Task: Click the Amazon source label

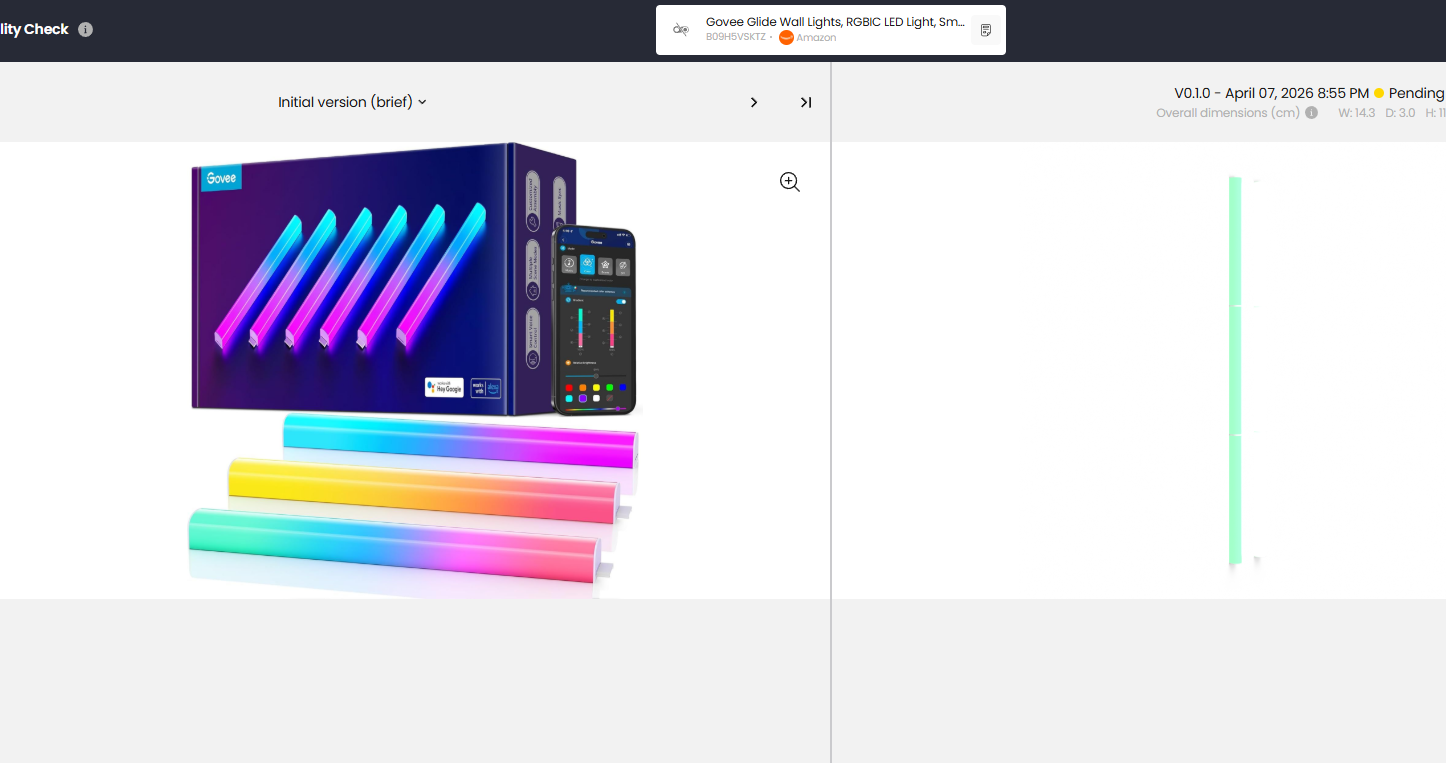Action: click(x=816, y=38)
